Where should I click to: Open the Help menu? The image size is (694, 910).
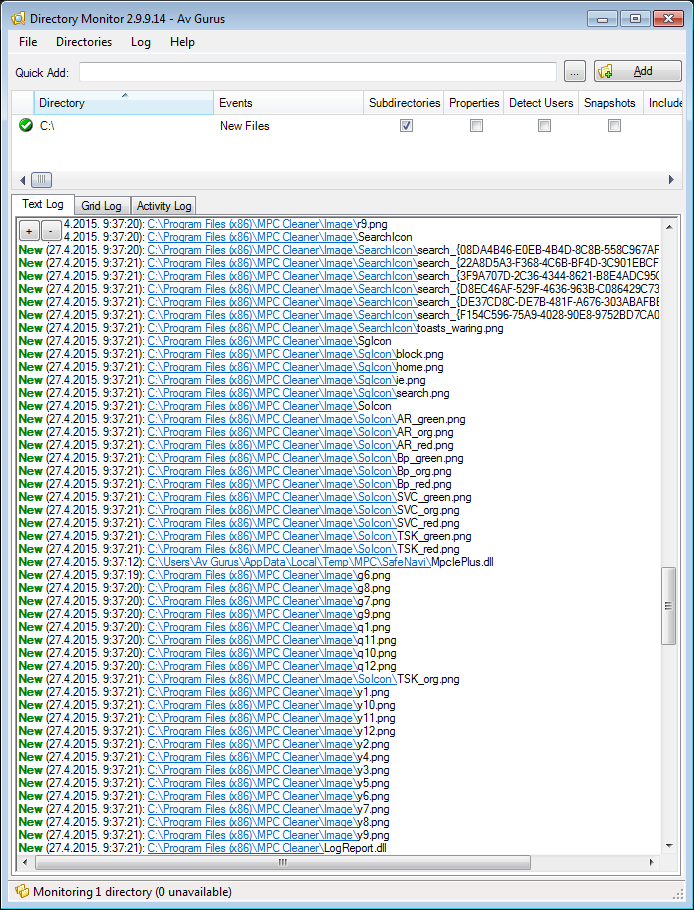(182, 42)
